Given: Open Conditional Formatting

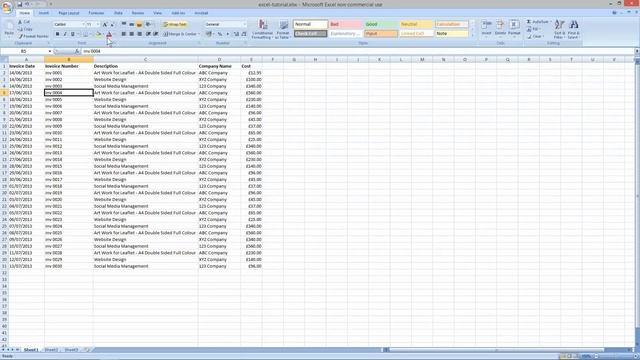Looking at the screenshot, I should click(262, 29).
